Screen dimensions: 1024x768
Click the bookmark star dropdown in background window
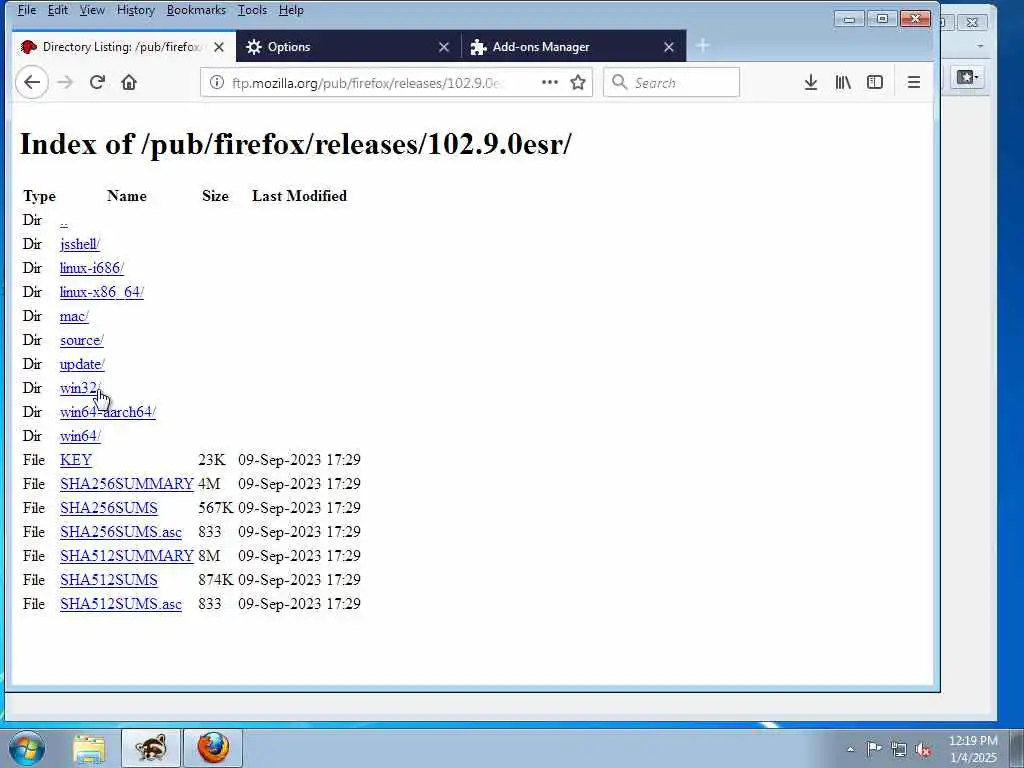[968, 77]
